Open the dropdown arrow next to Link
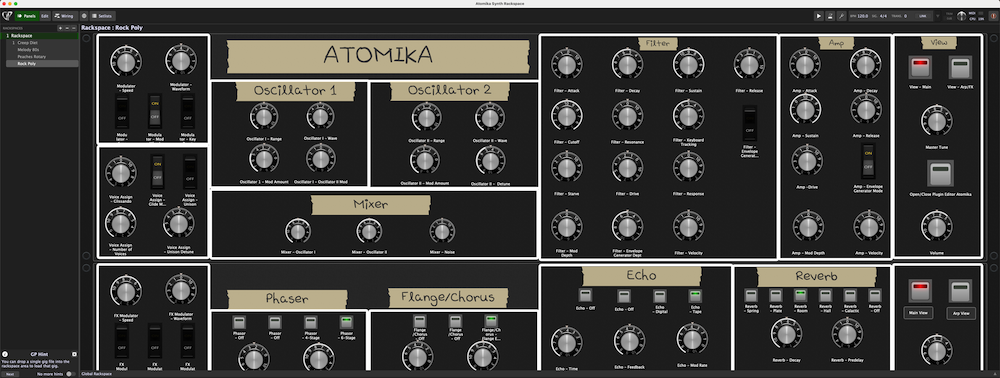 click(x=938, y=15)
